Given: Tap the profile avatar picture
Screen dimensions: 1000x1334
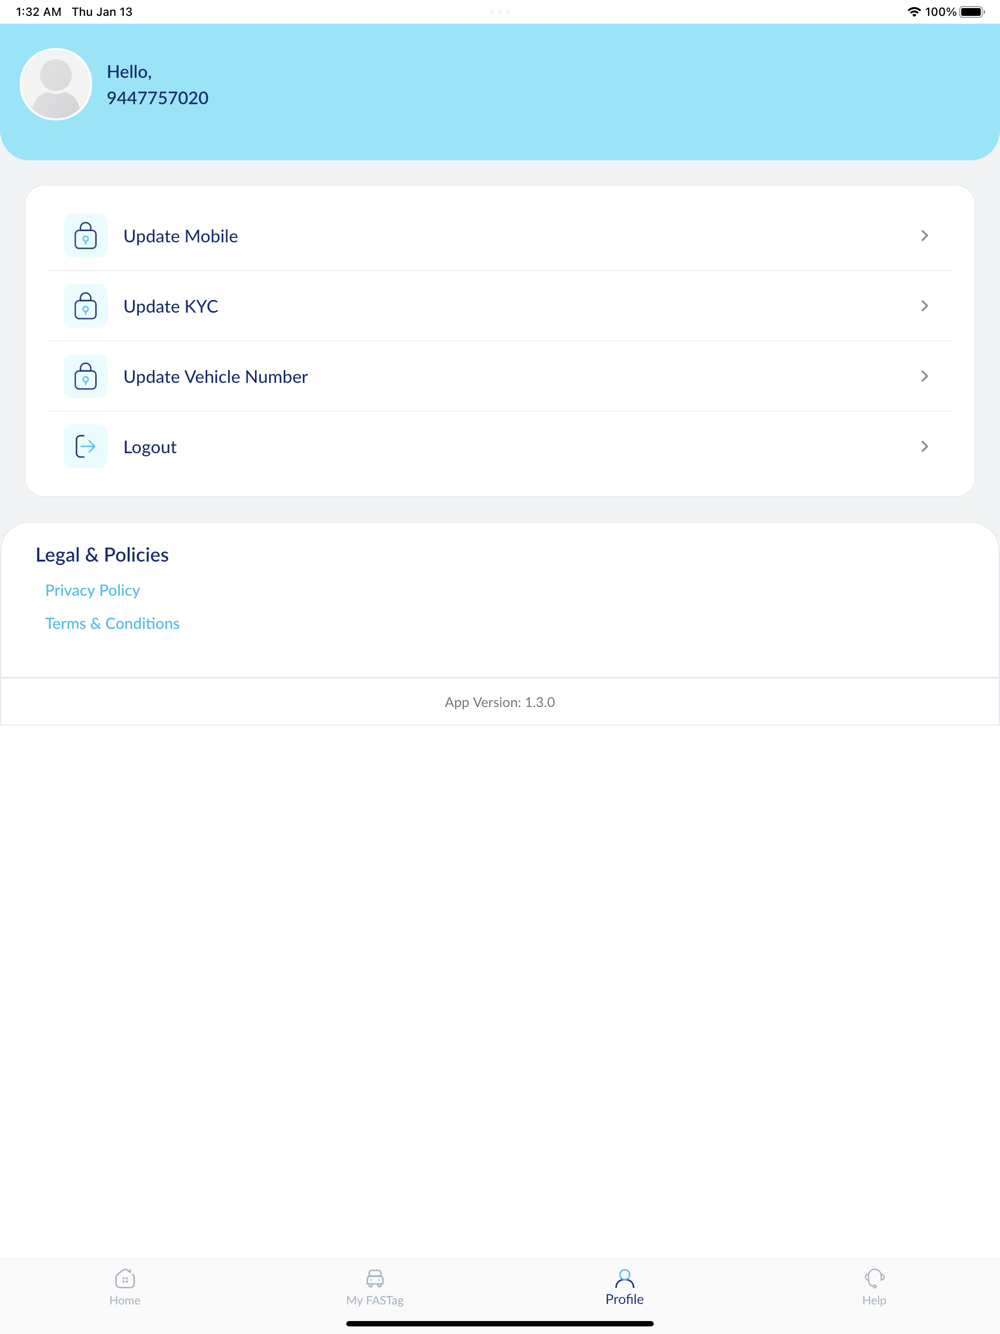Looking at the screenshot, I should click(56, 84).
